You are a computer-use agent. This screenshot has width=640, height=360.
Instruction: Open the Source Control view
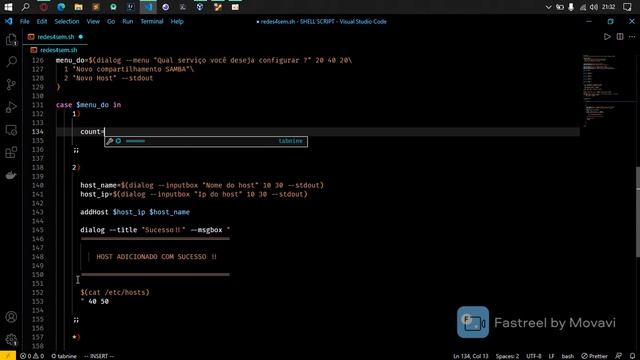coord(11,84)
